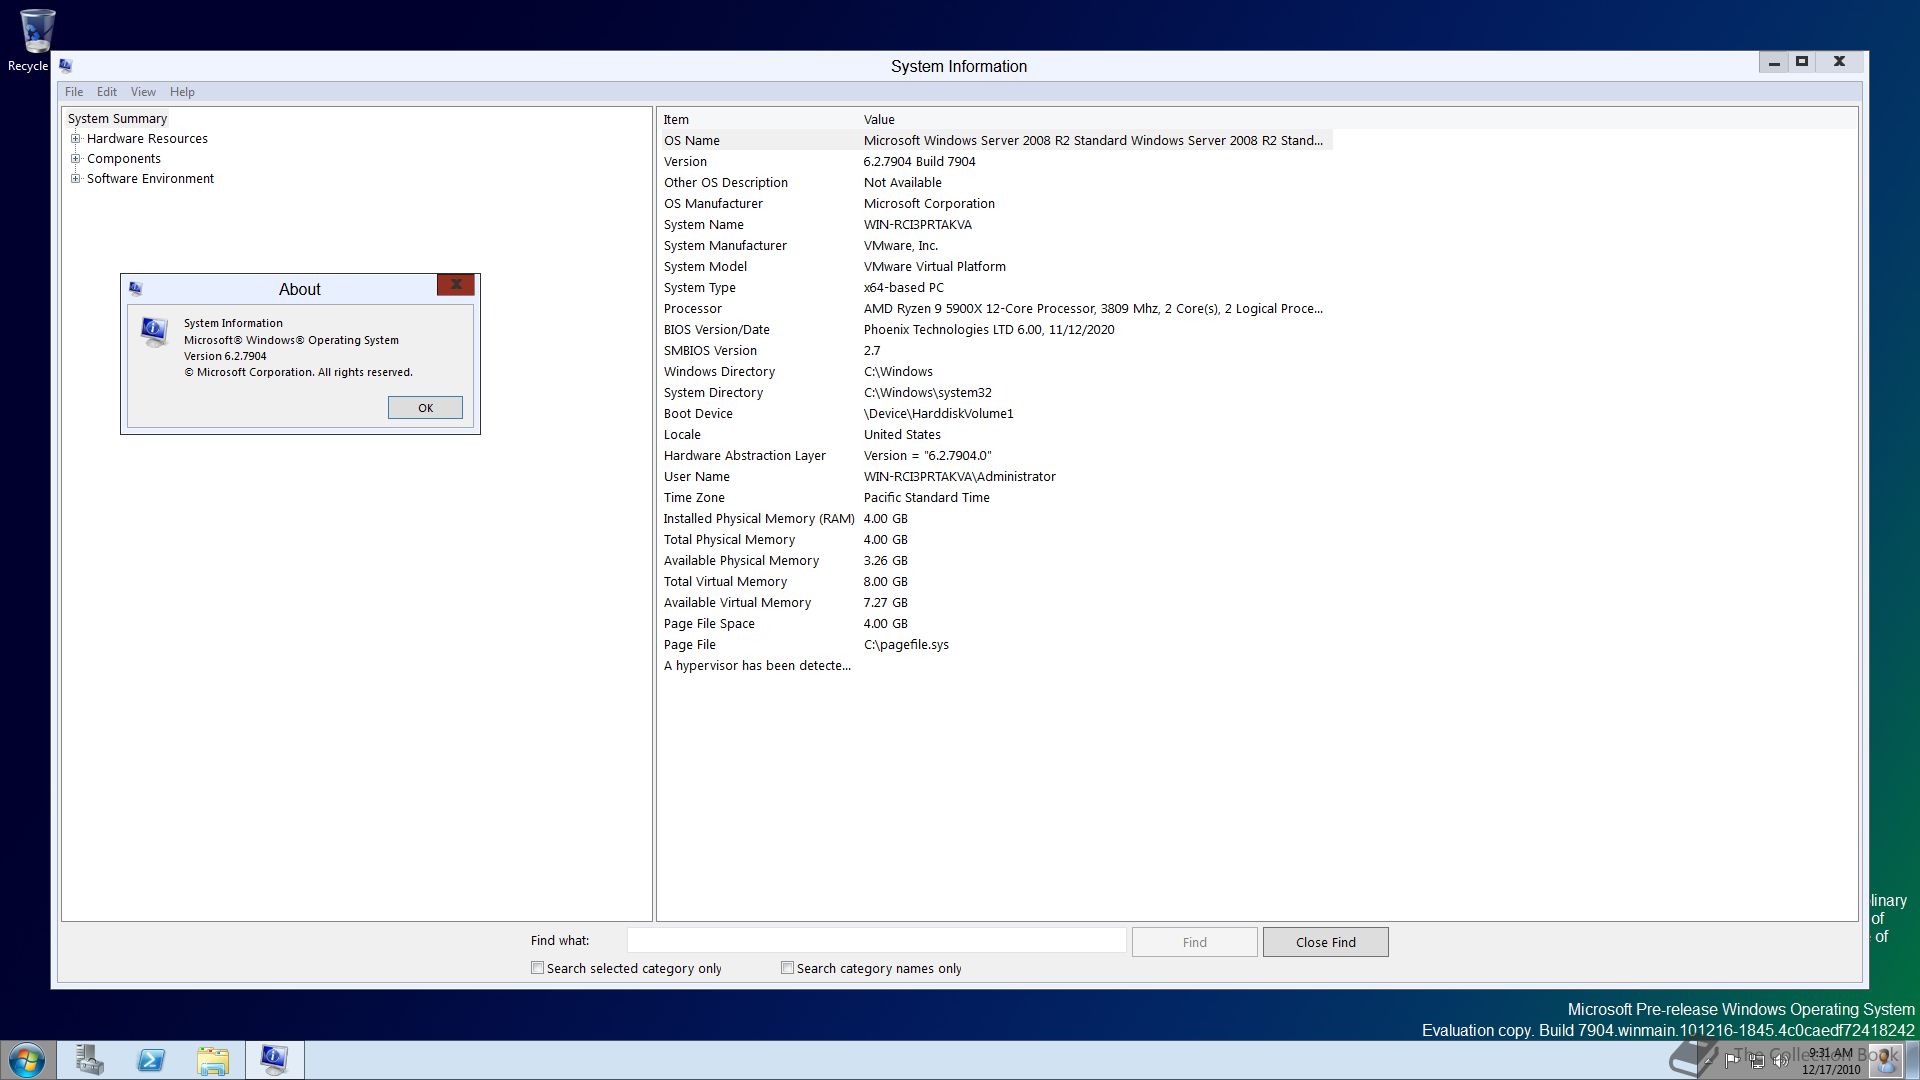Select the Other OS Description row
The width and height of the screenshot is (1920, 1080).
995,183
